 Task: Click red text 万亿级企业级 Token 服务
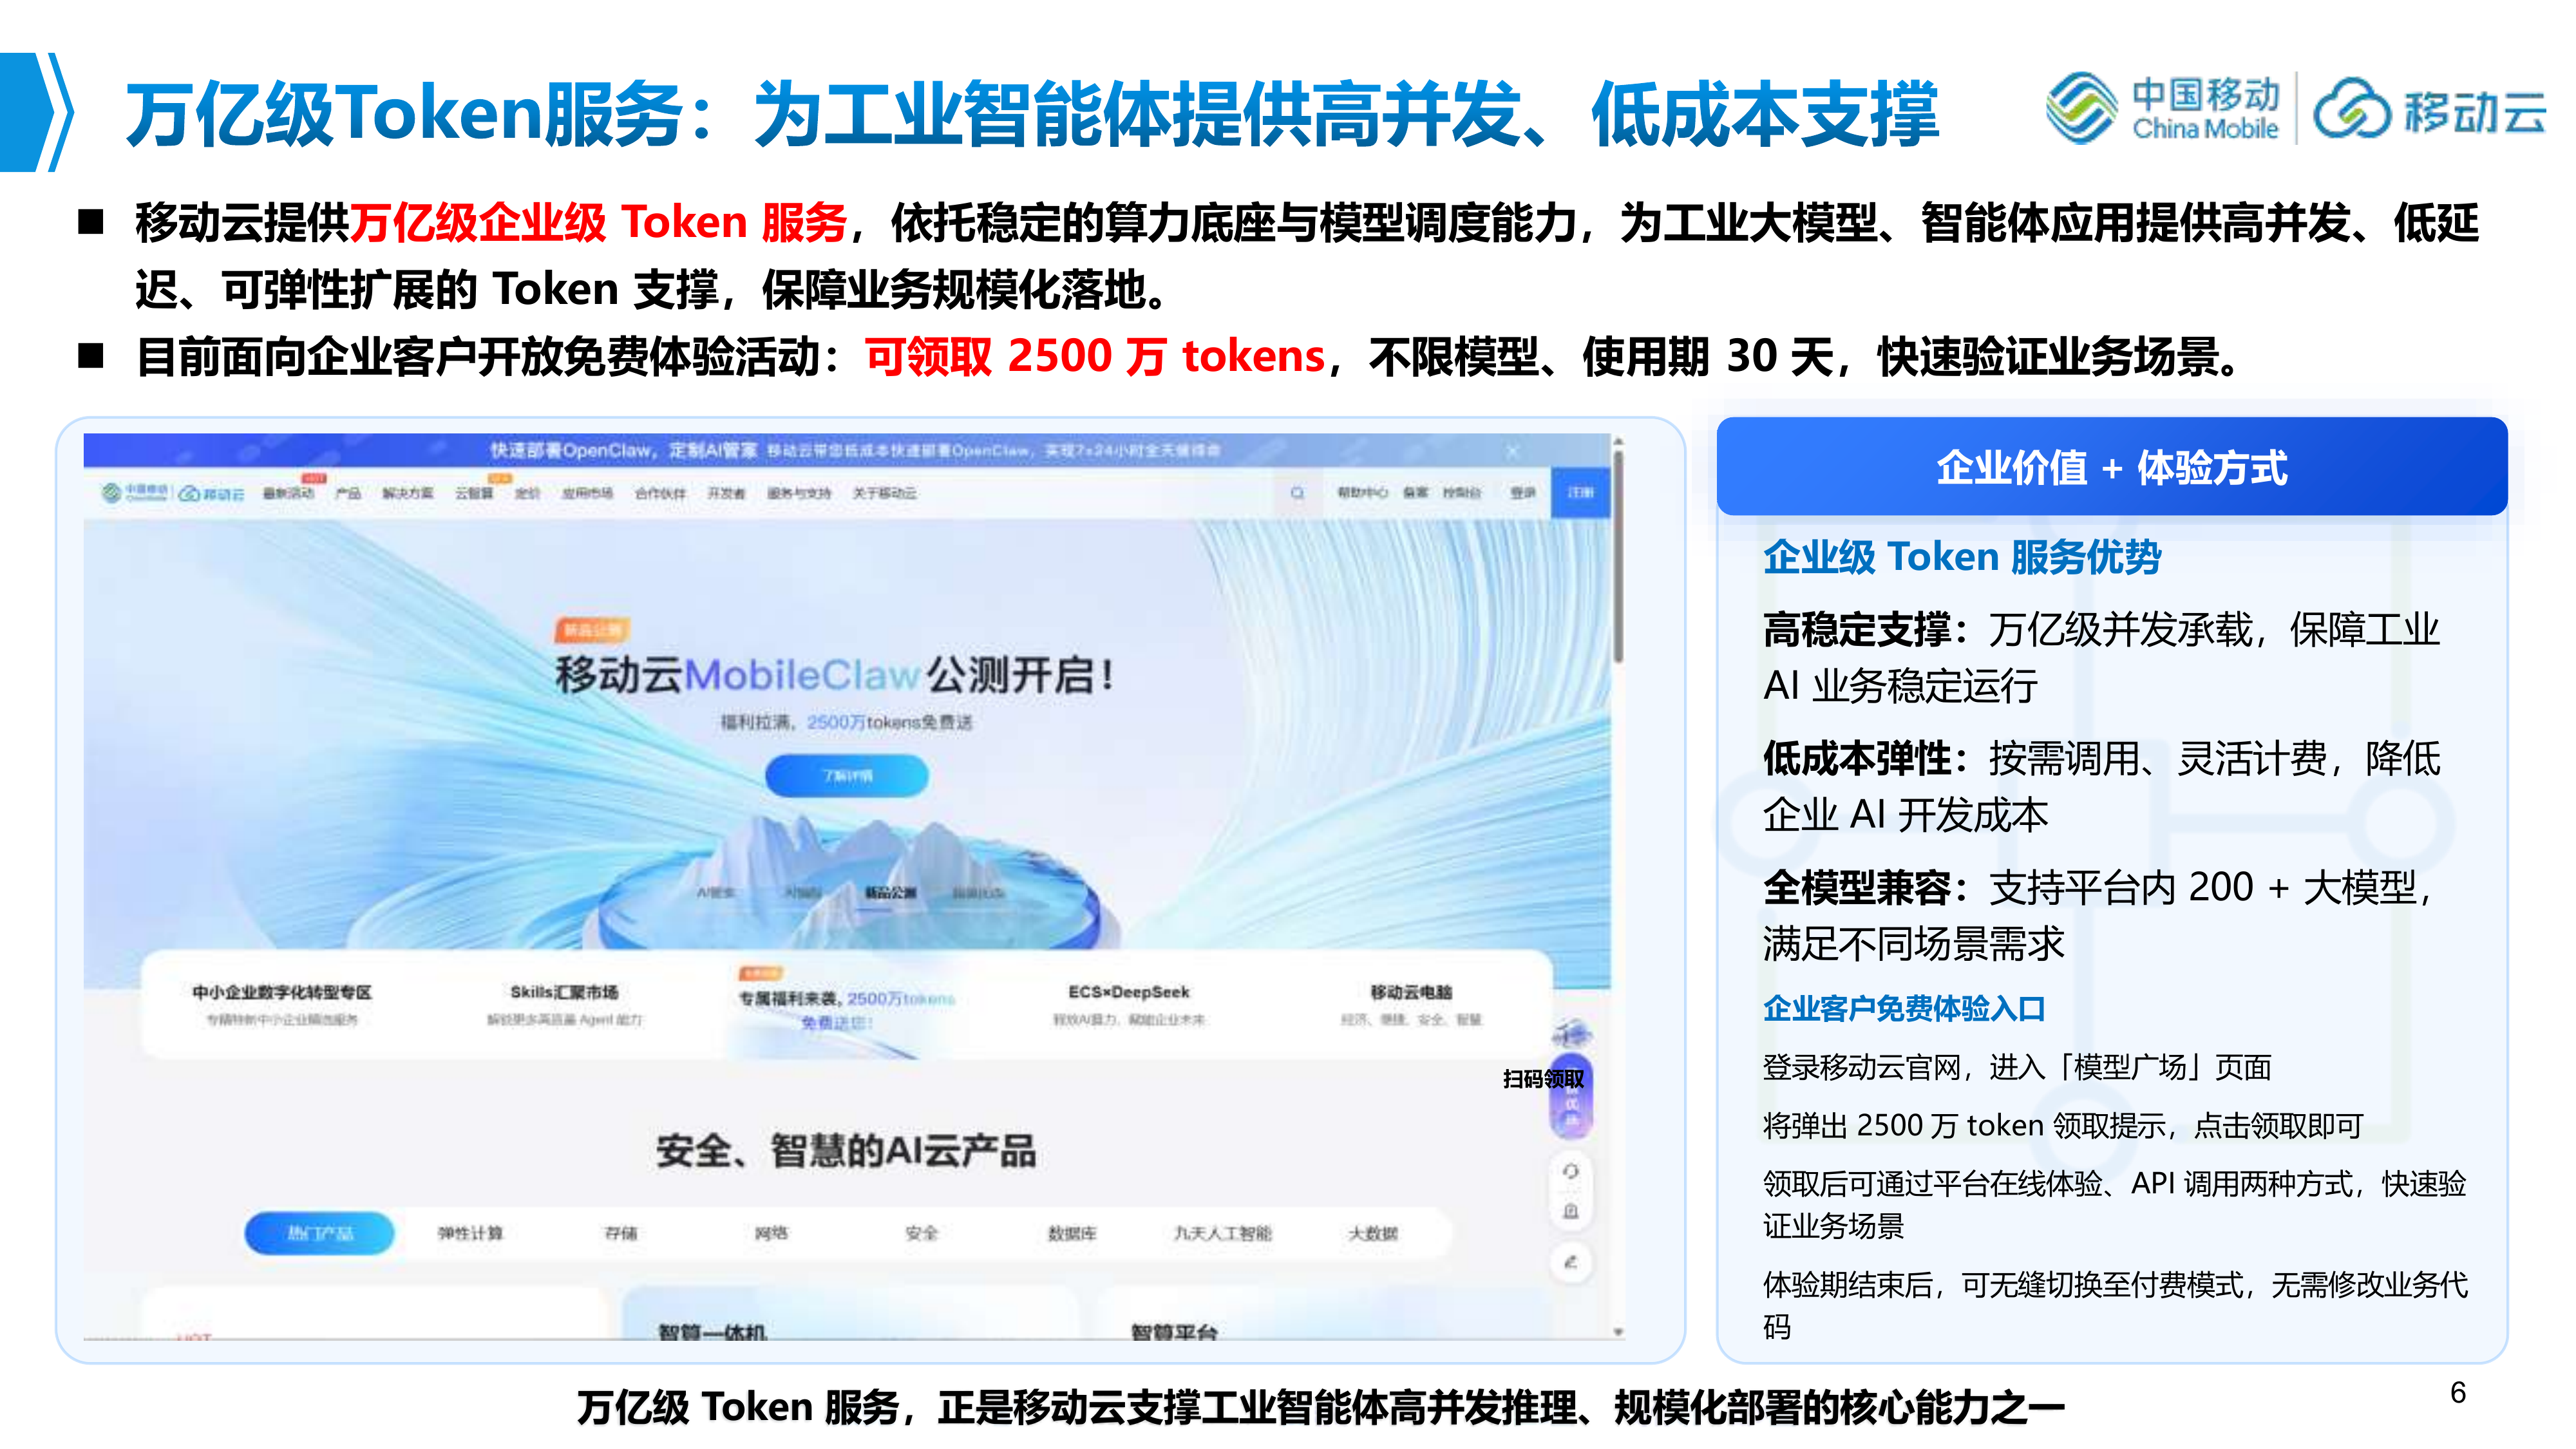coord(598,222)
